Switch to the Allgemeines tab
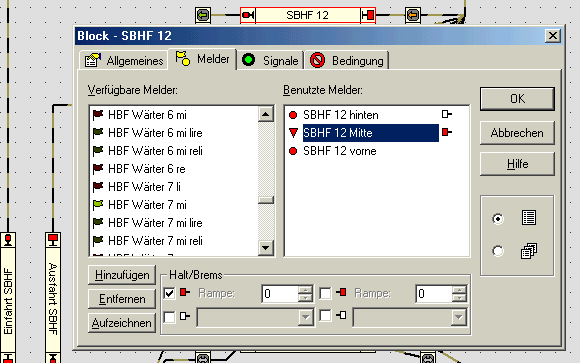Screen dimensions: 580x363 click(124, 60)
